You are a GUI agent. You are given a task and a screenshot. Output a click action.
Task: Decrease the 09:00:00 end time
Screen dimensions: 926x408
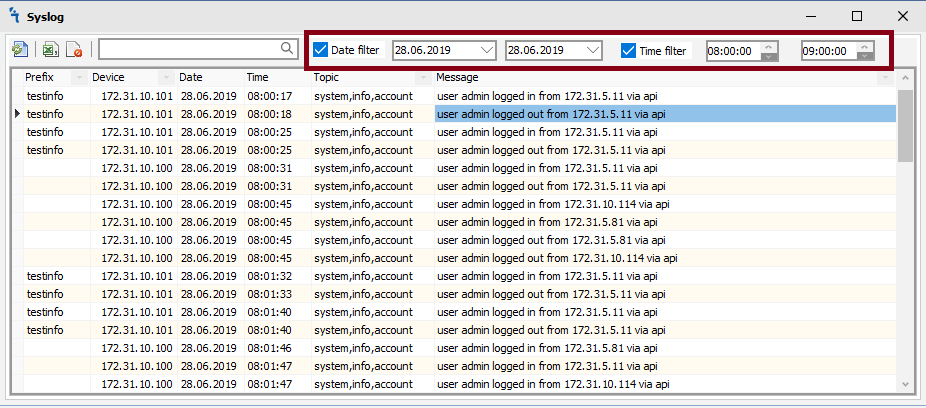[x=863, y=56]
